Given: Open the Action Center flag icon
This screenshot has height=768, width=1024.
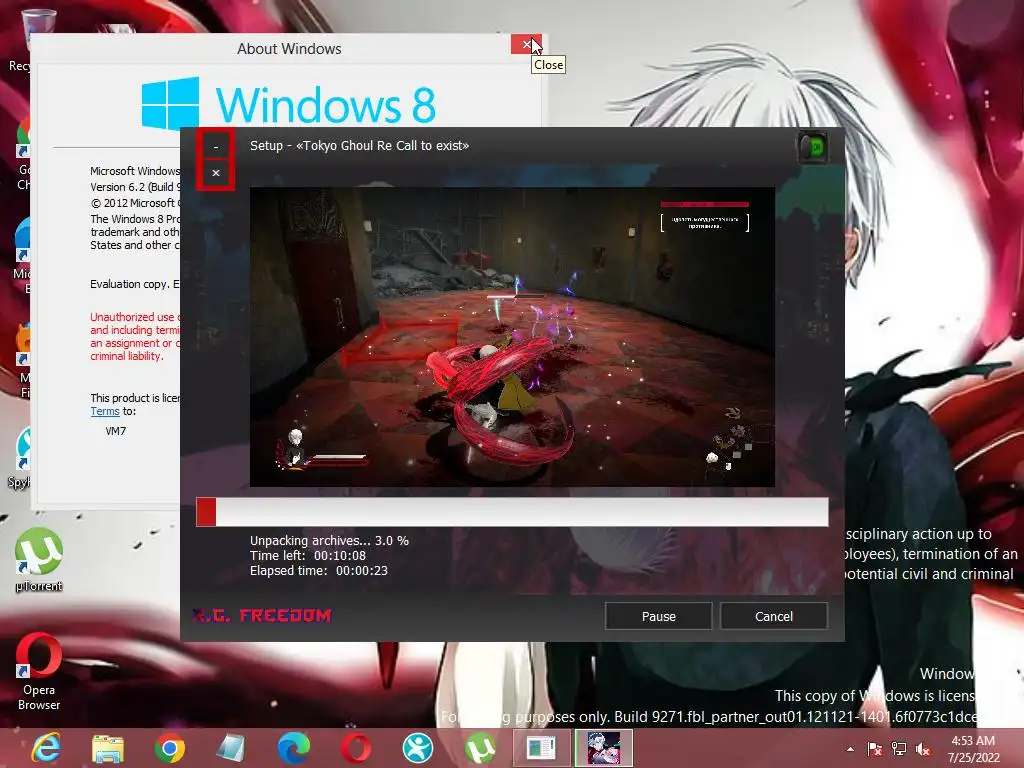Looking at the screenshot, I should click(874, 749).
